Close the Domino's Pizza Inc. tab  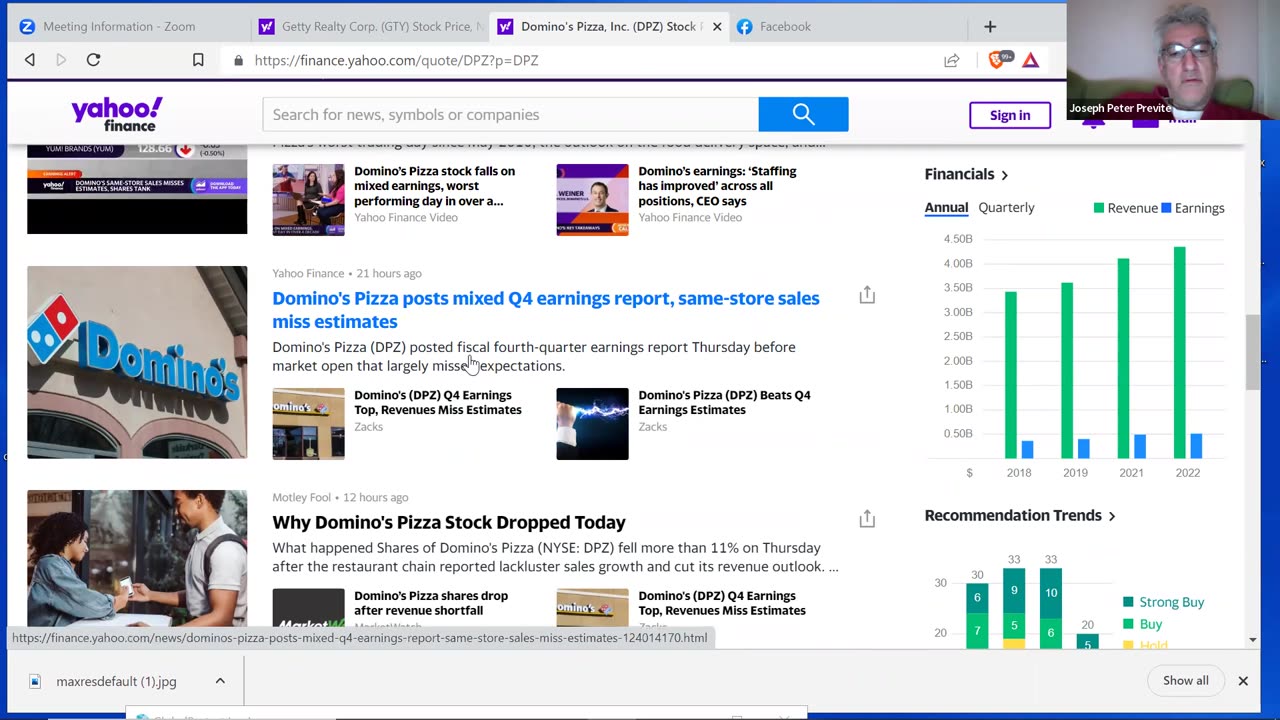[x=717, y=27]
